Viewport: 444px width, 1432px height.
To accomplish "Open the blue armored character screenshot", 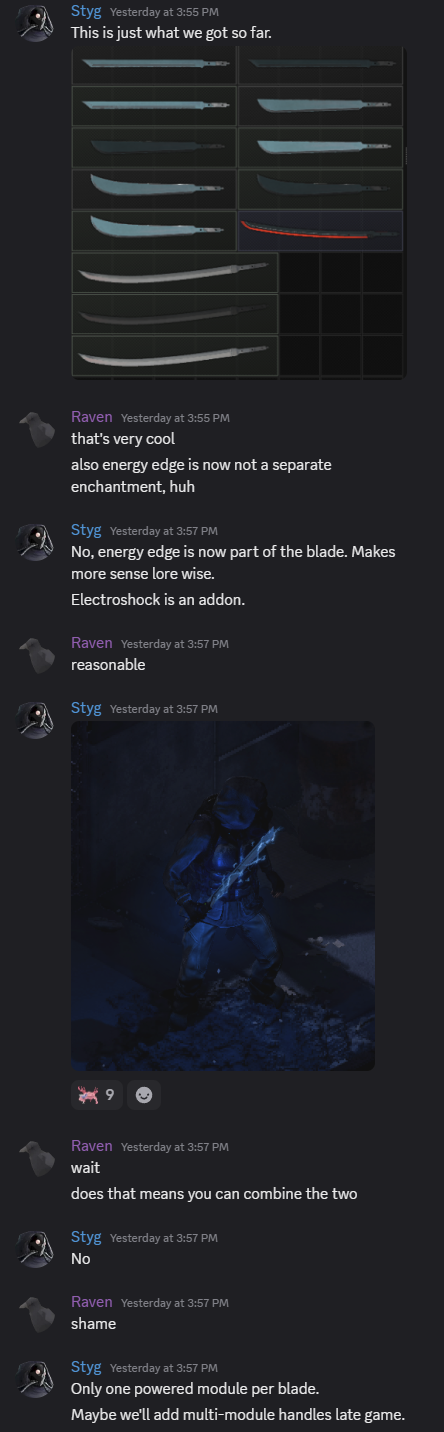I will pos(223,896).
